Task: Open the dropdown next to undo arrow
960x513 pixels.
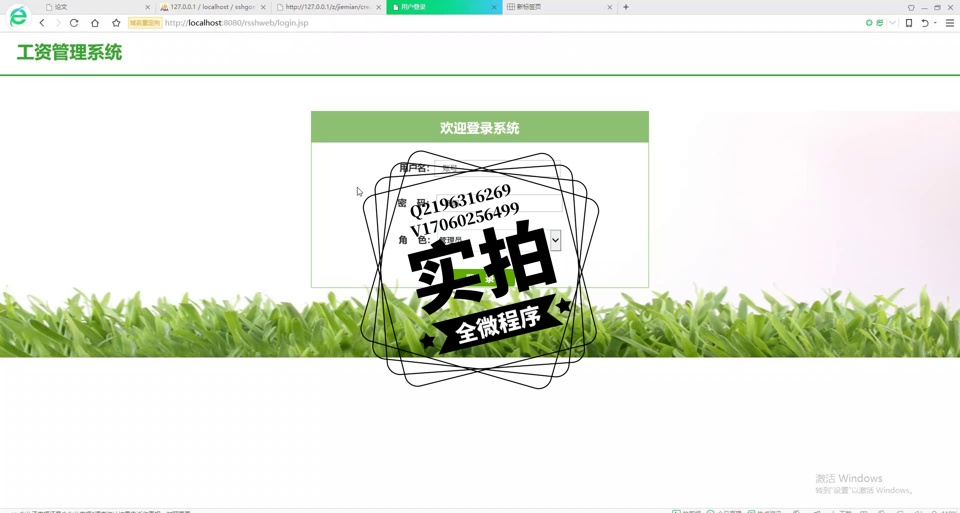Action: [x=935, y=23]
